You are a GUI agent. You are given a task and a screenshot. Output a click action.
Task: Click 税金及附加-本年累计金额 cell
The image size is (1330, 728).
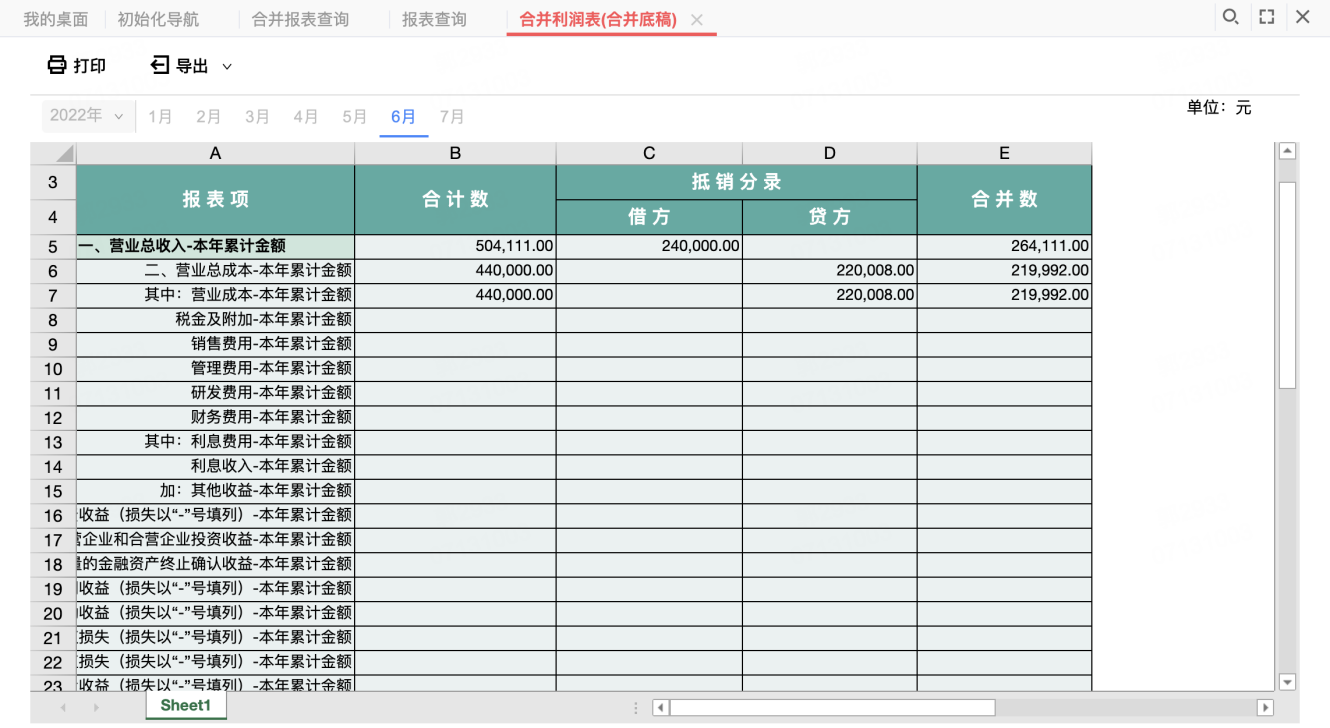click(x=215, y=320)
